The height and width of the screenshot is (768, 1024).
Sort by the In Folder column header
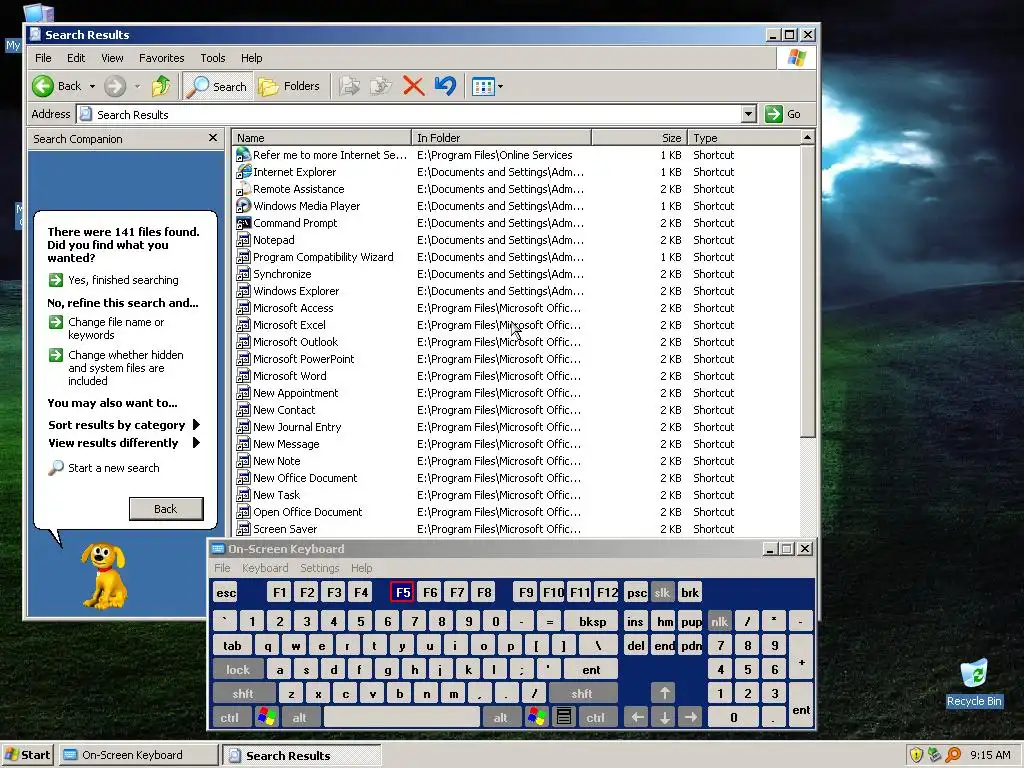502,138
